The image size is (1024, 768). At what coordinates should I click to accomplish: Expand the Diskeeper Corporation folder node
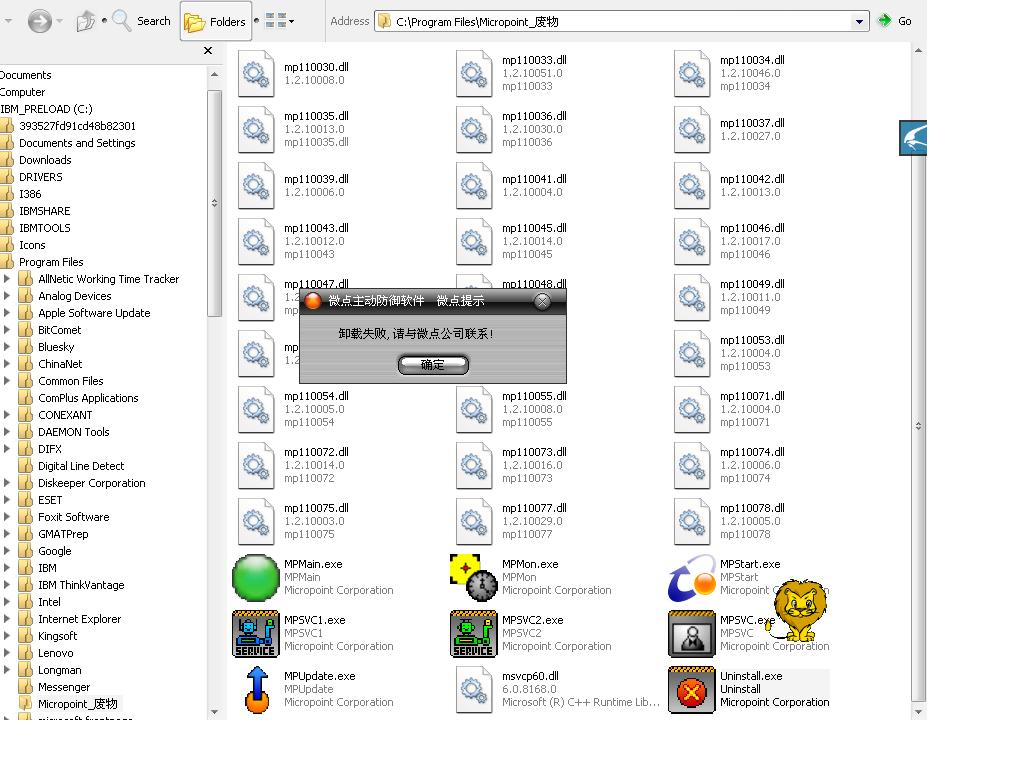pyautogui.click(x=7, y=483)
